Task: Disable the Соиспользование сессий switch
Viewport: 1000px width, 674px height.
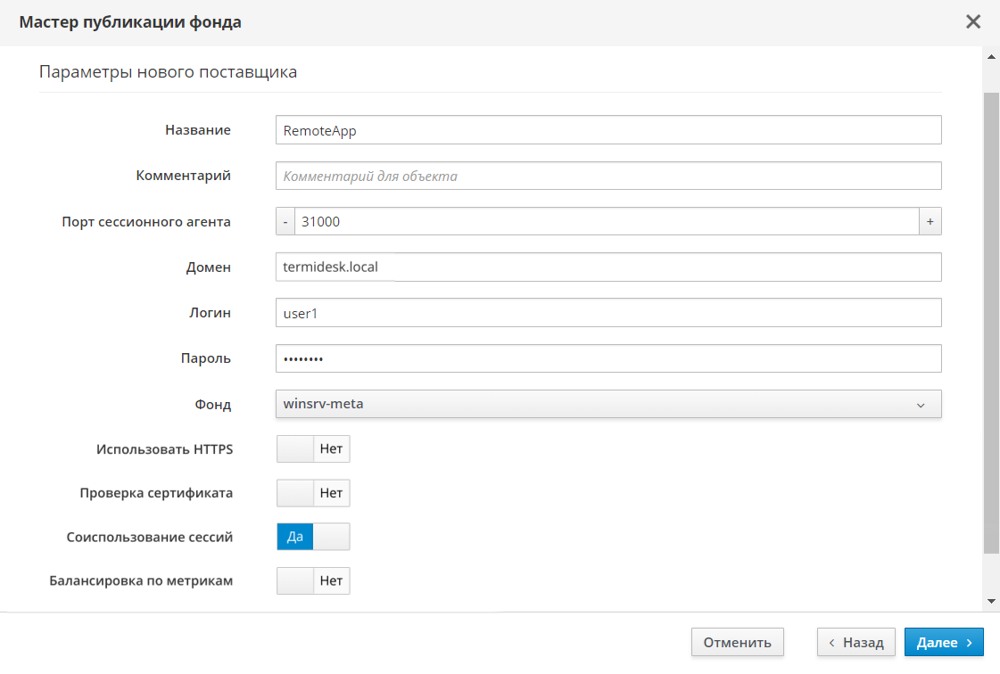Action: point(313,537)
